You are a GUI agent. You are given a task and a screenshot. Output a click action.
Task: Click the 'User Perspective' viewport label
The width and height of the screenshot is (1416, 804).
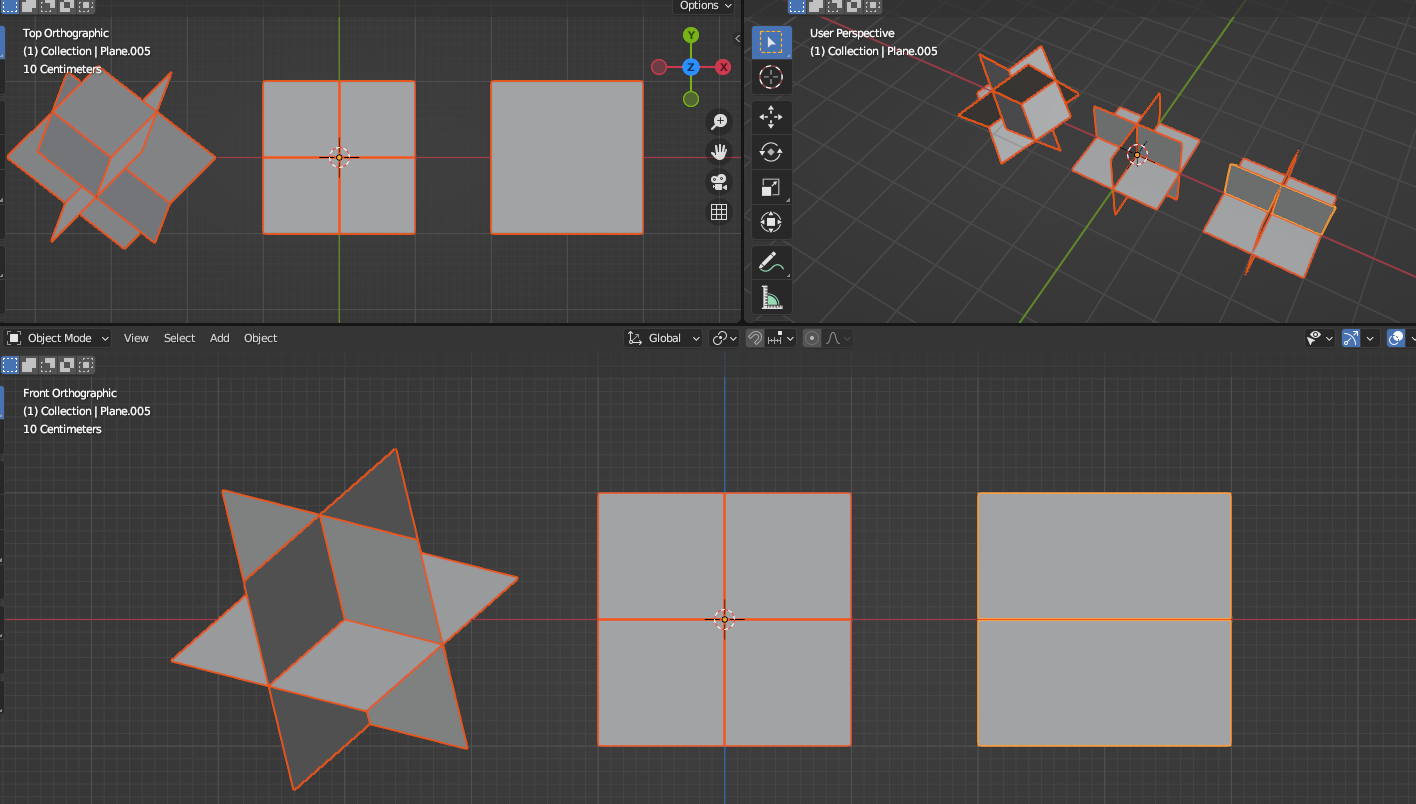(x=852, y=33)
